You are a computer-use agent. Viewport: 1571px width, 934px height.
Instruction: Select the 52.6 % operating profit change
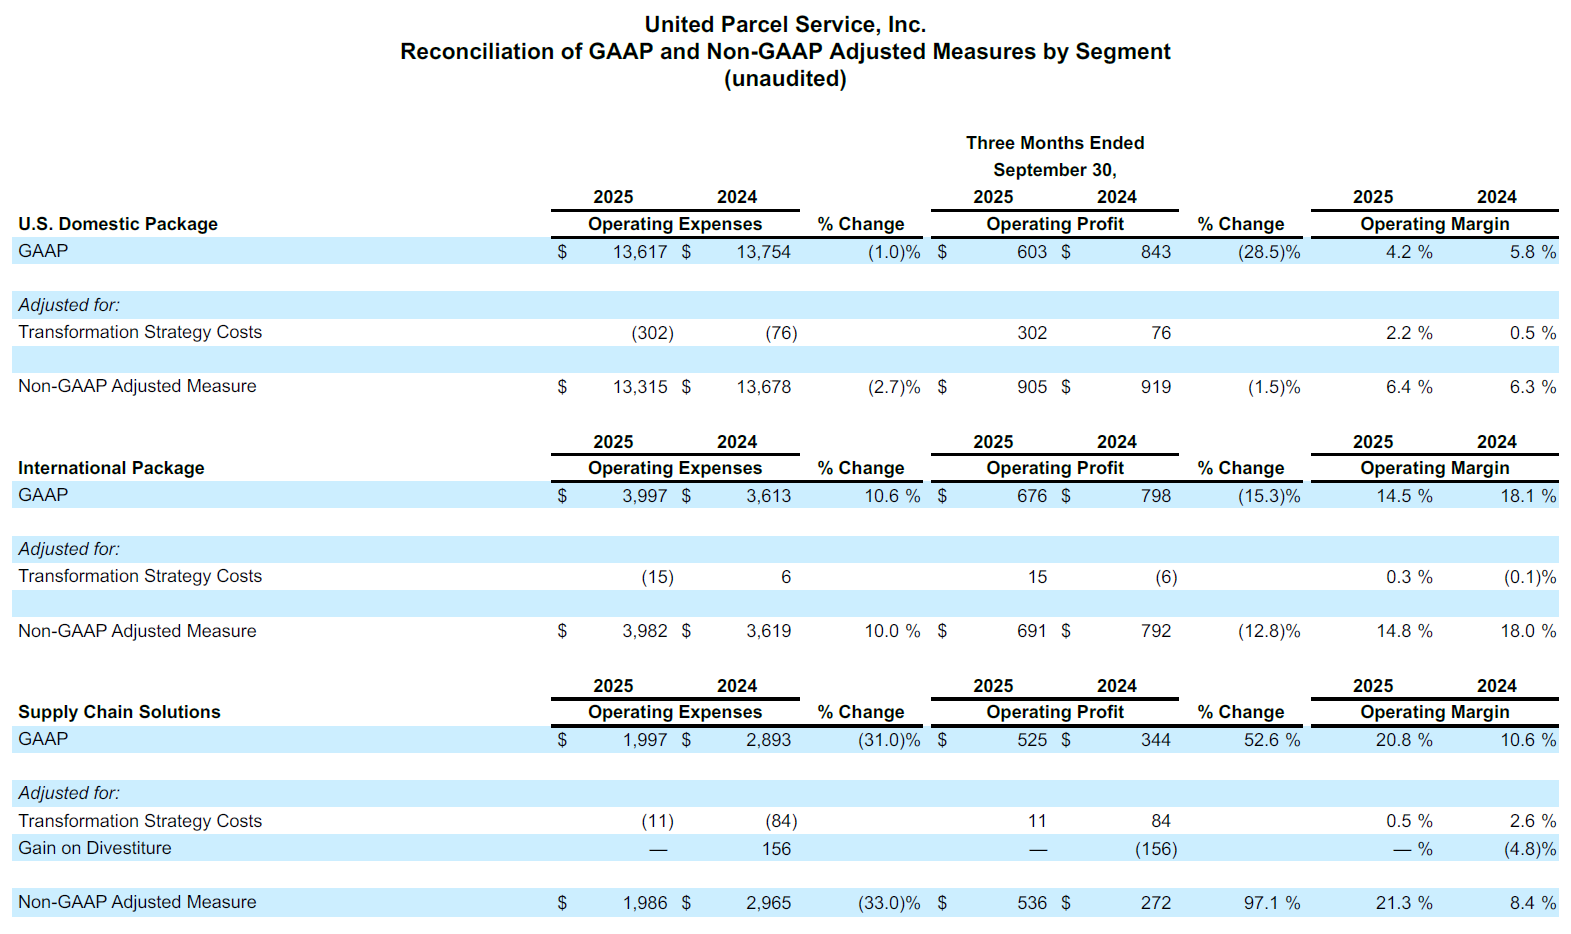tap(1271, 740)
